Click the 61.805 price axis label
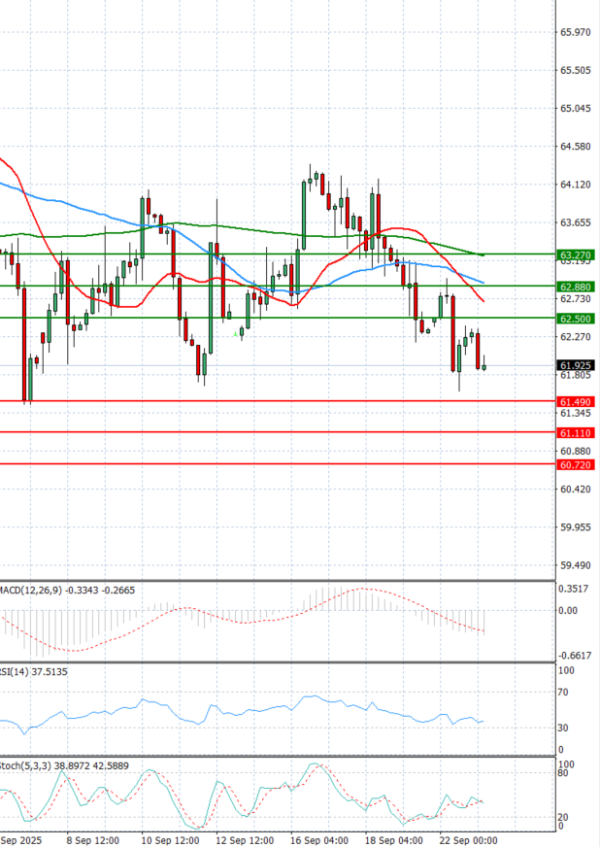This screenshot has height=847, width=600. [576, 375]
